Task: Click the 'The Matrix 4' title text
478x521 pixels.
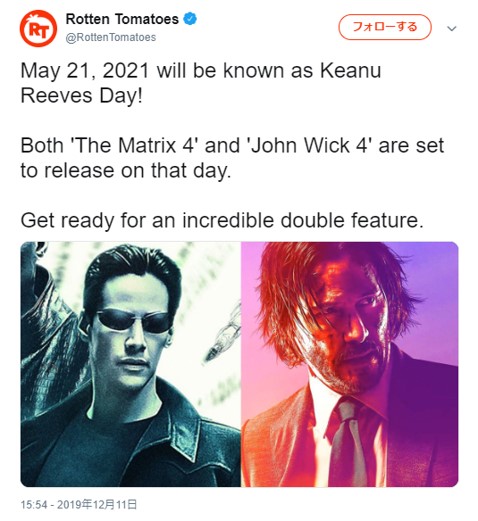Action: (x=131, y=145)
